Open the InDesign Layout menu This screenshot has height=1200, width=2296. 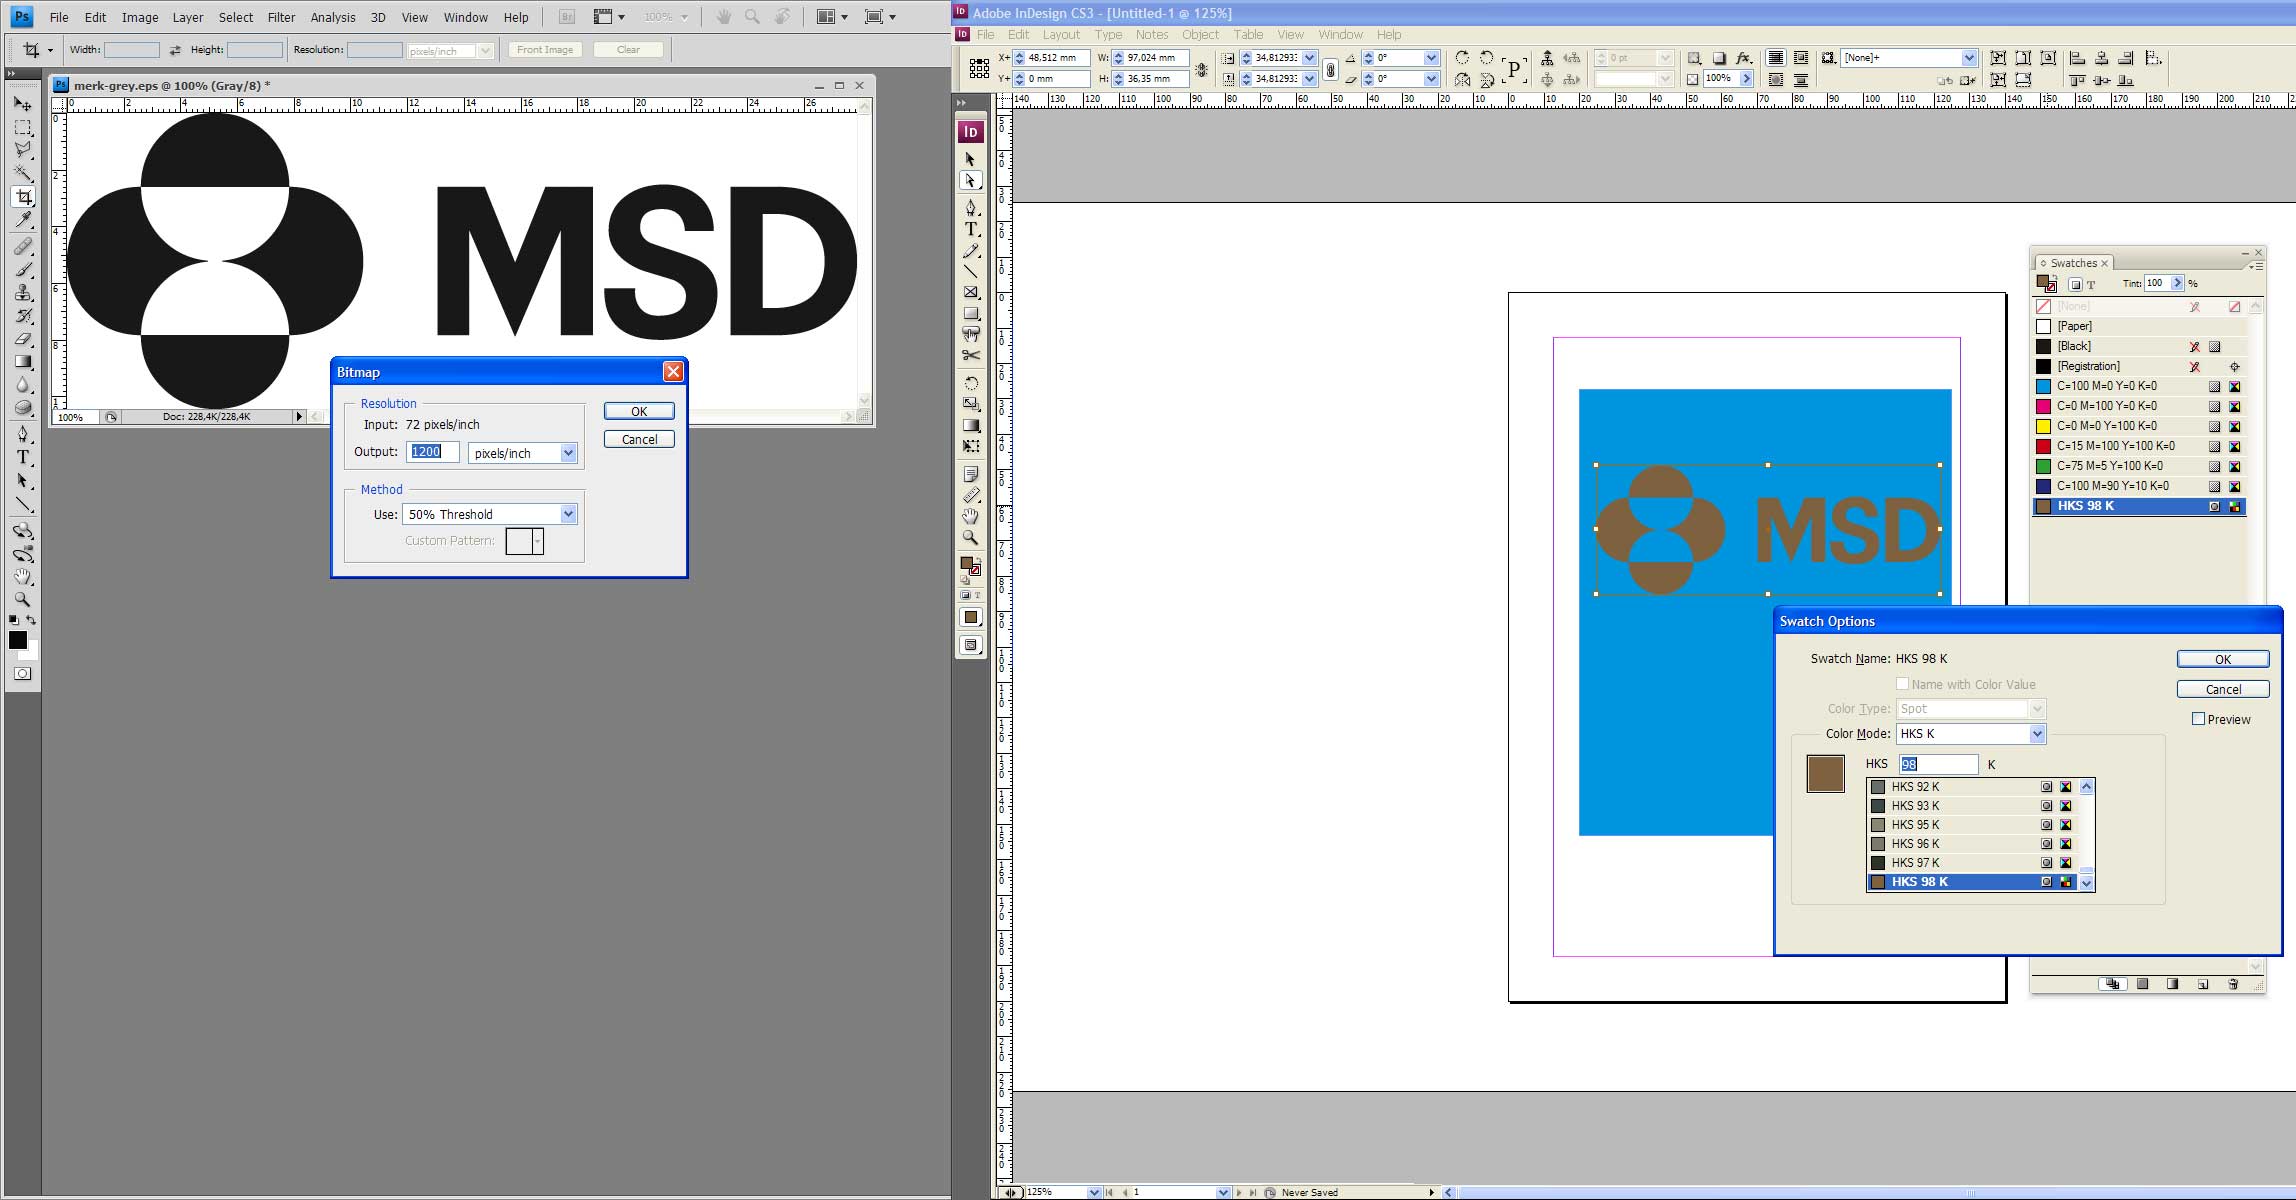(x=1061, y=34)
